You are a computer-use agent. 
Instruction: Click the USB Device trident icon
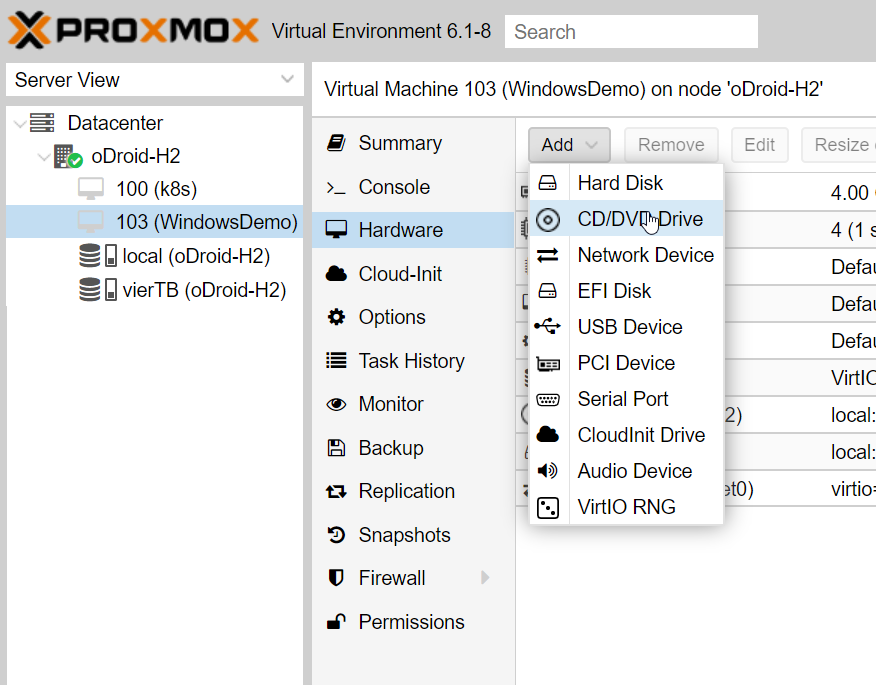548,326
